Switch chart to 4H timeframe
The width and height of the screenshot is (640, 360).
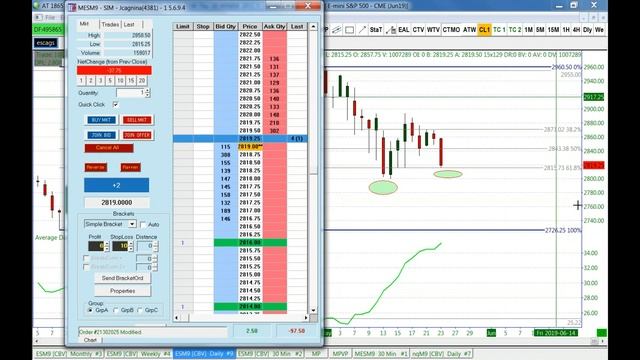pyautogui.click(x=576, y=30)
